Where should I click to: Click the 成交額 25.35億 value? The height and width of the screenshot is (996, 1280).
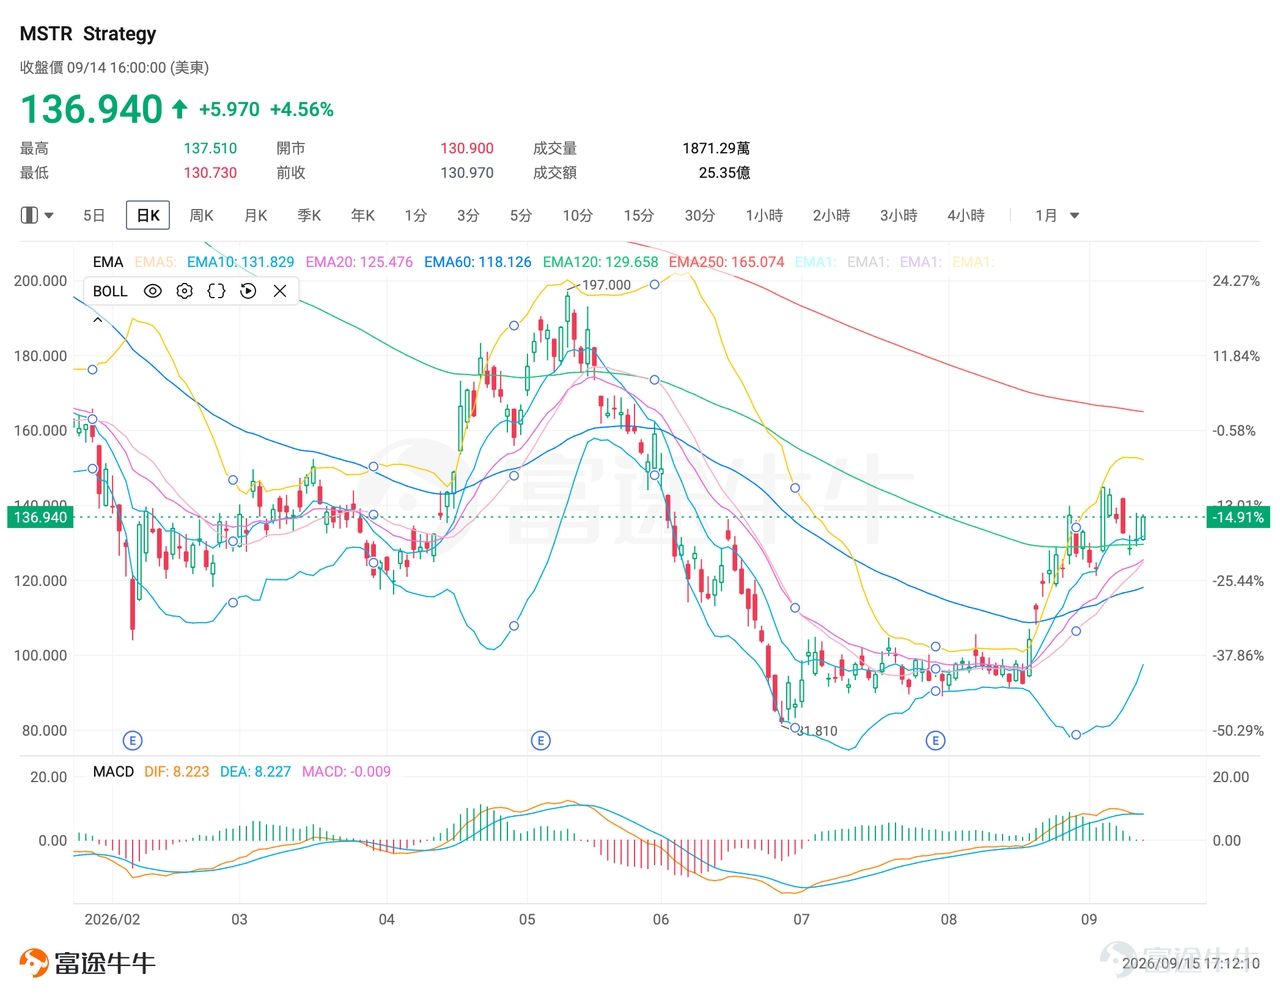coord(724,172)
